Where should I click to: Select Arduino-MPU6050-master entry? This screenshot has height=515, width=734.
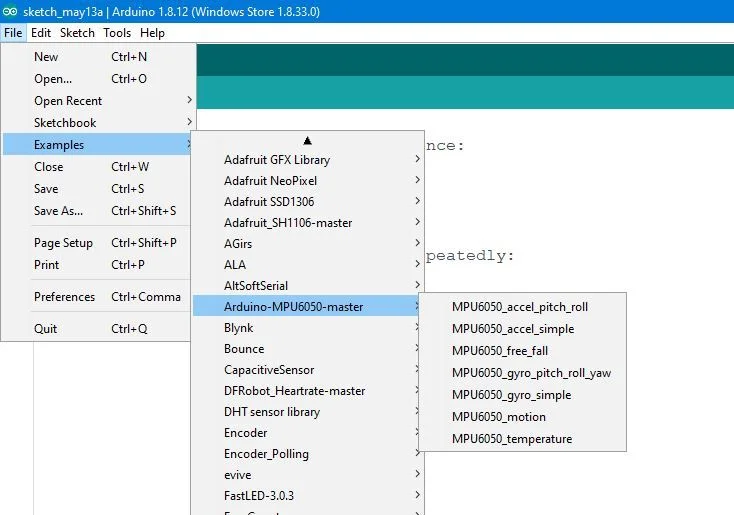[x=307, y=307]
